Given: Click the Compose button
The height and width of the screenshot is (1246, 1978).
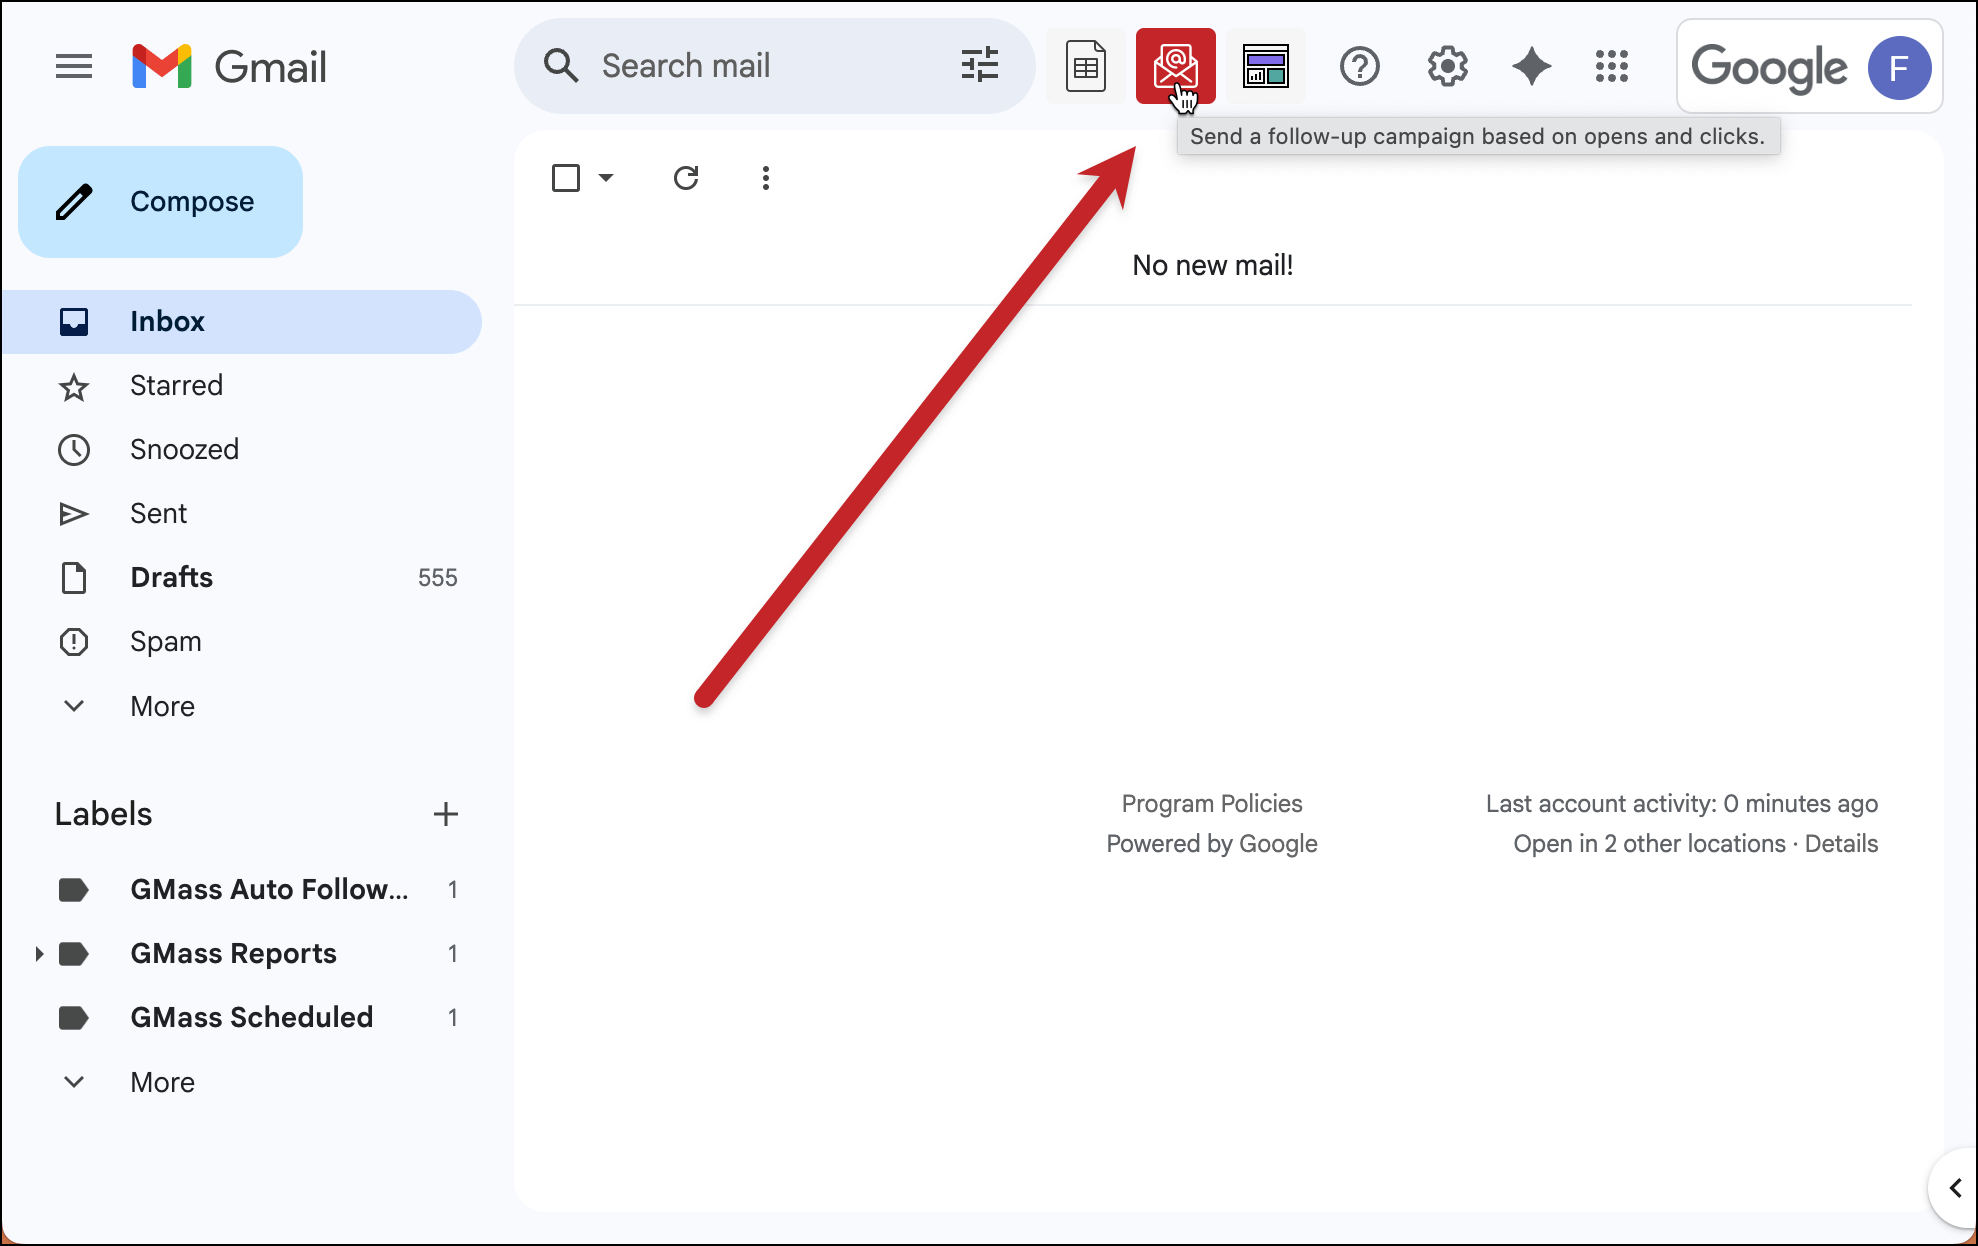Looking at the screenshot, I should (161, 202).
